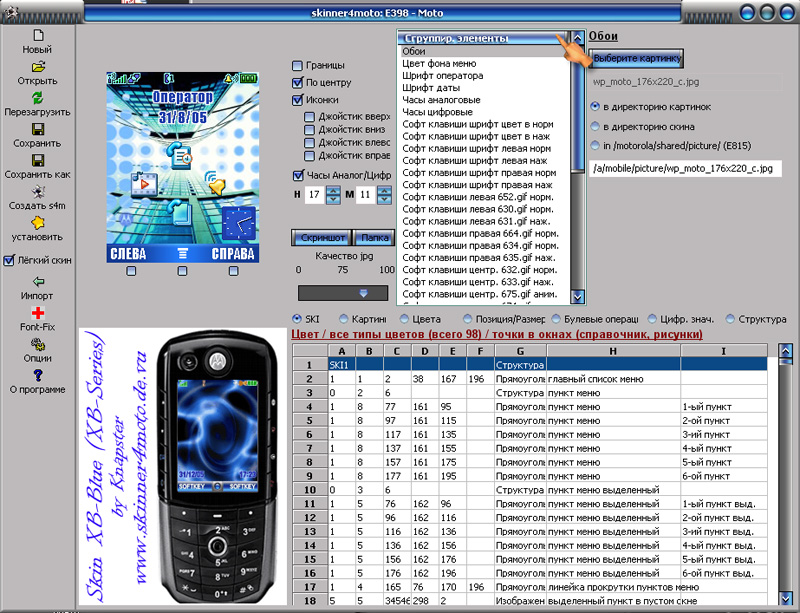Click the analog clock on phone preview
The height and width of the screenshot is (613, 800).
239,223
